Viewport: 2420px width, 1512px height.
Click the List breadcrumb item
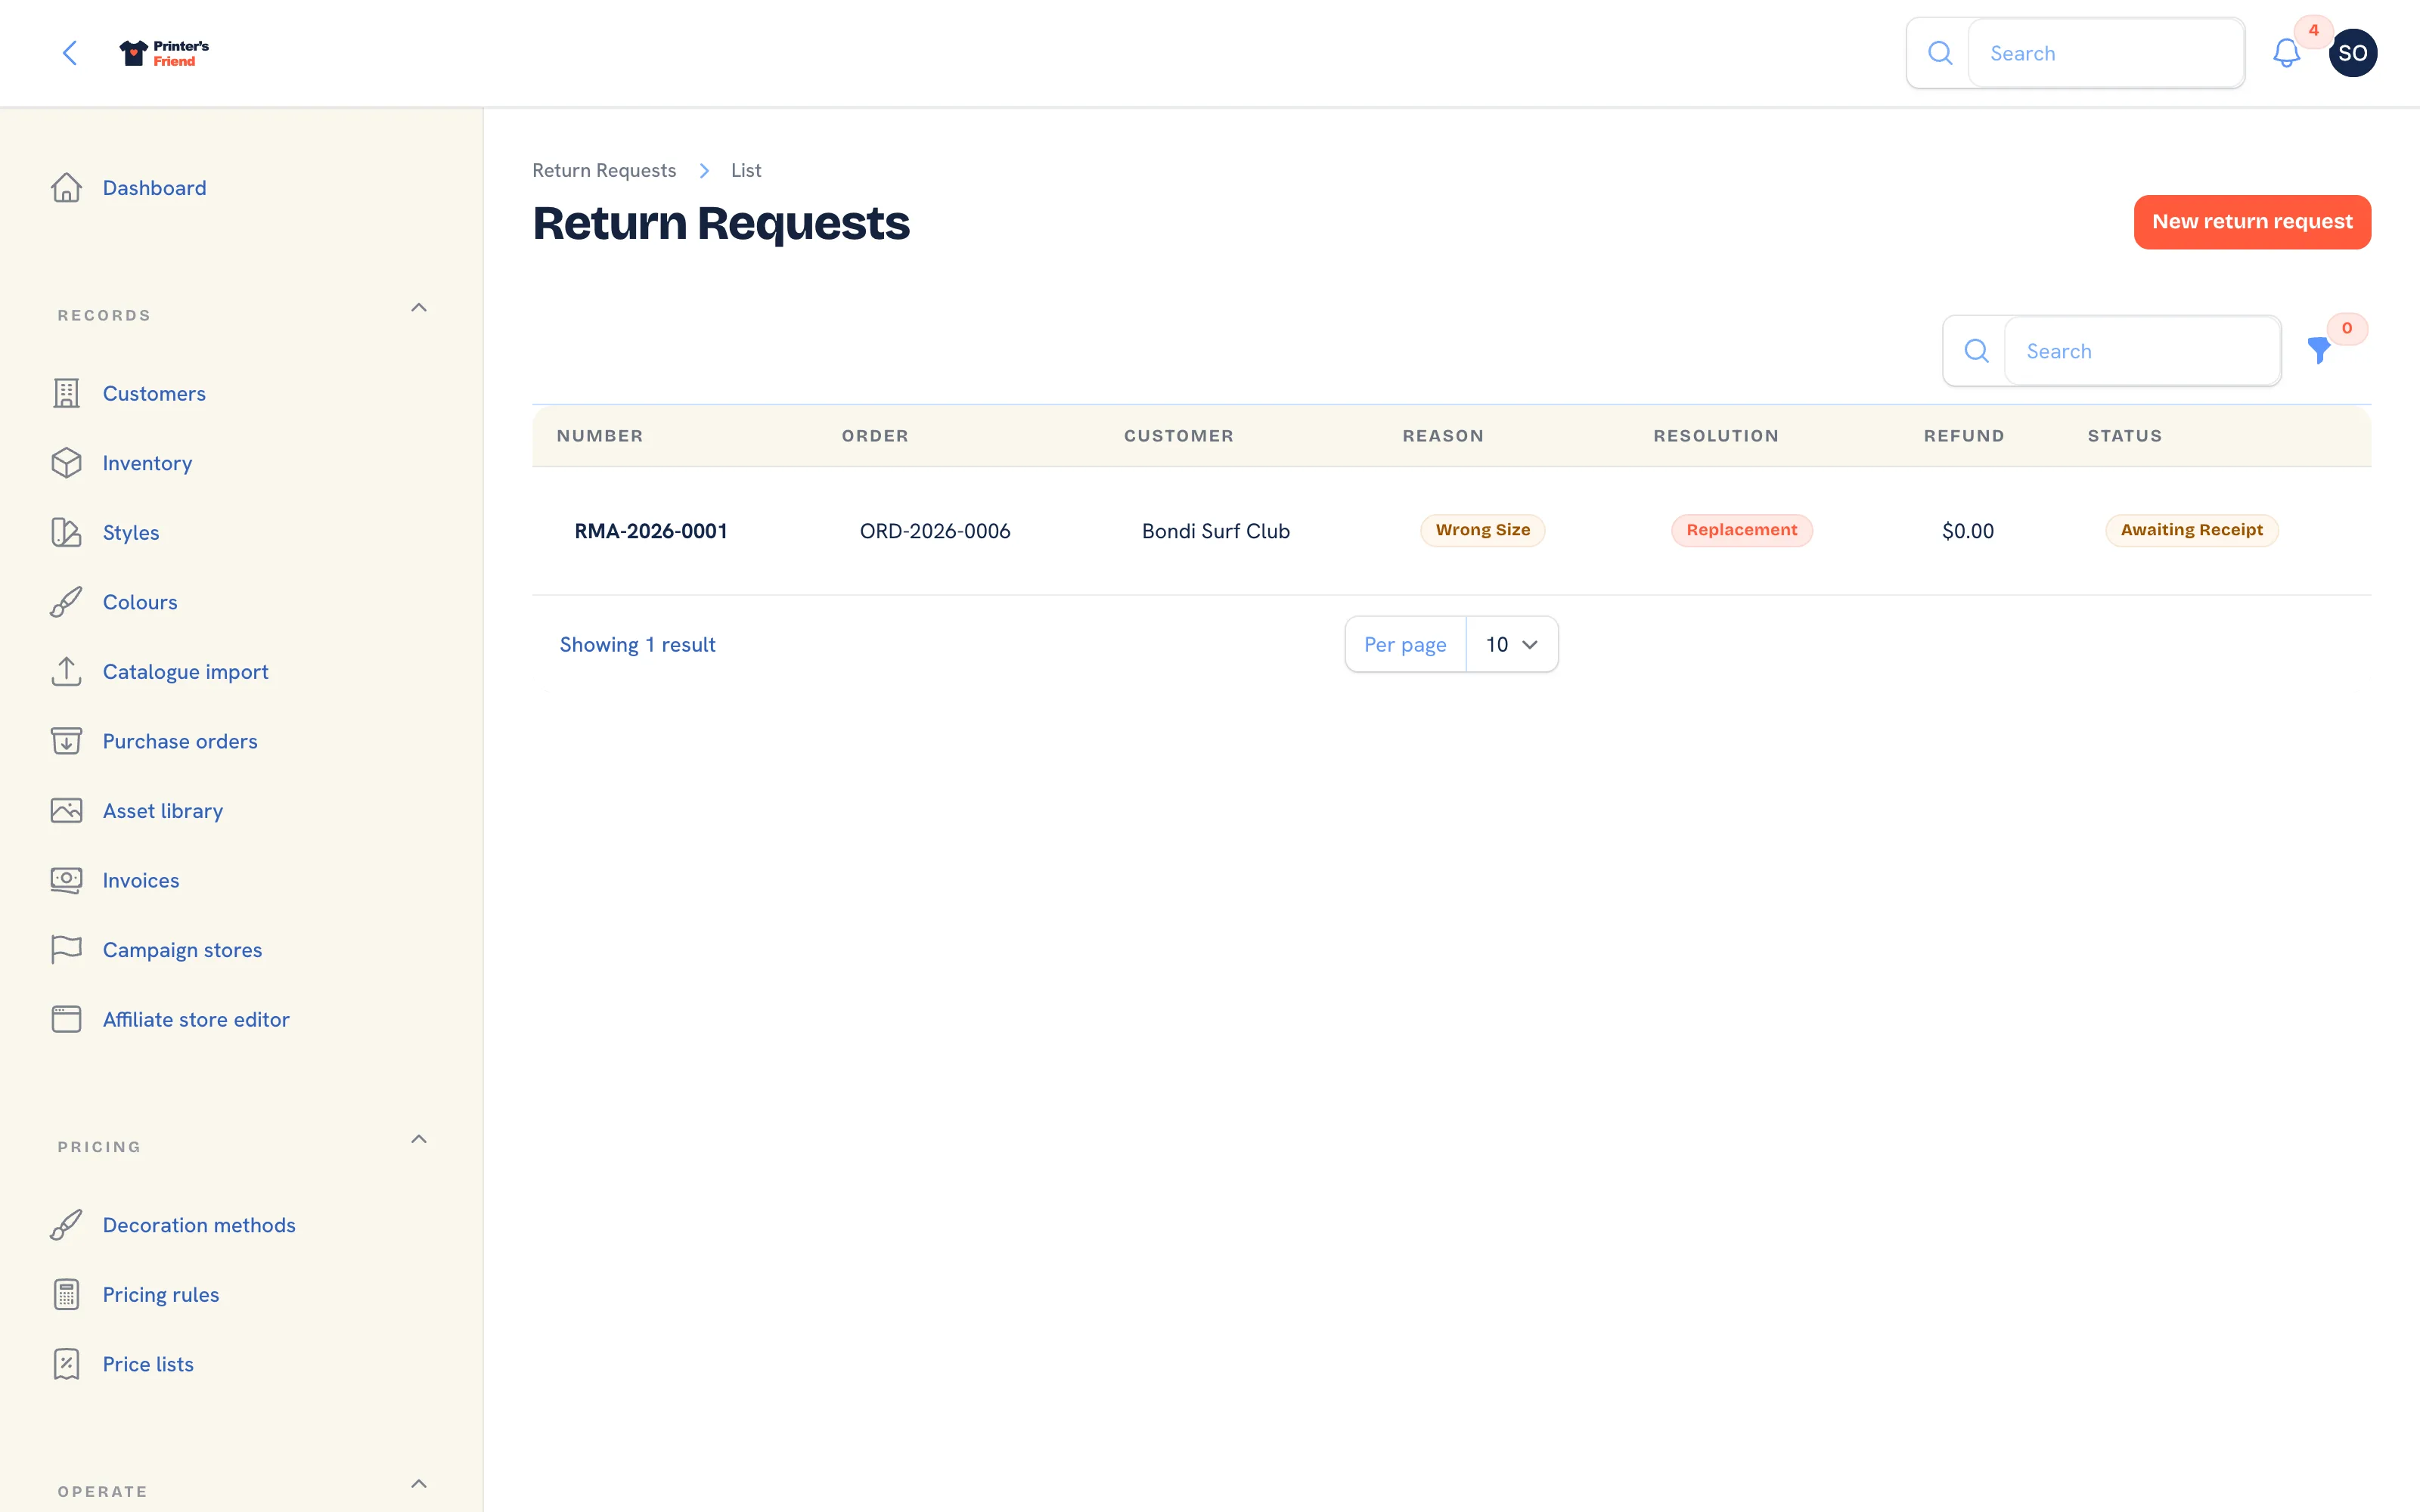coord(746,170)
